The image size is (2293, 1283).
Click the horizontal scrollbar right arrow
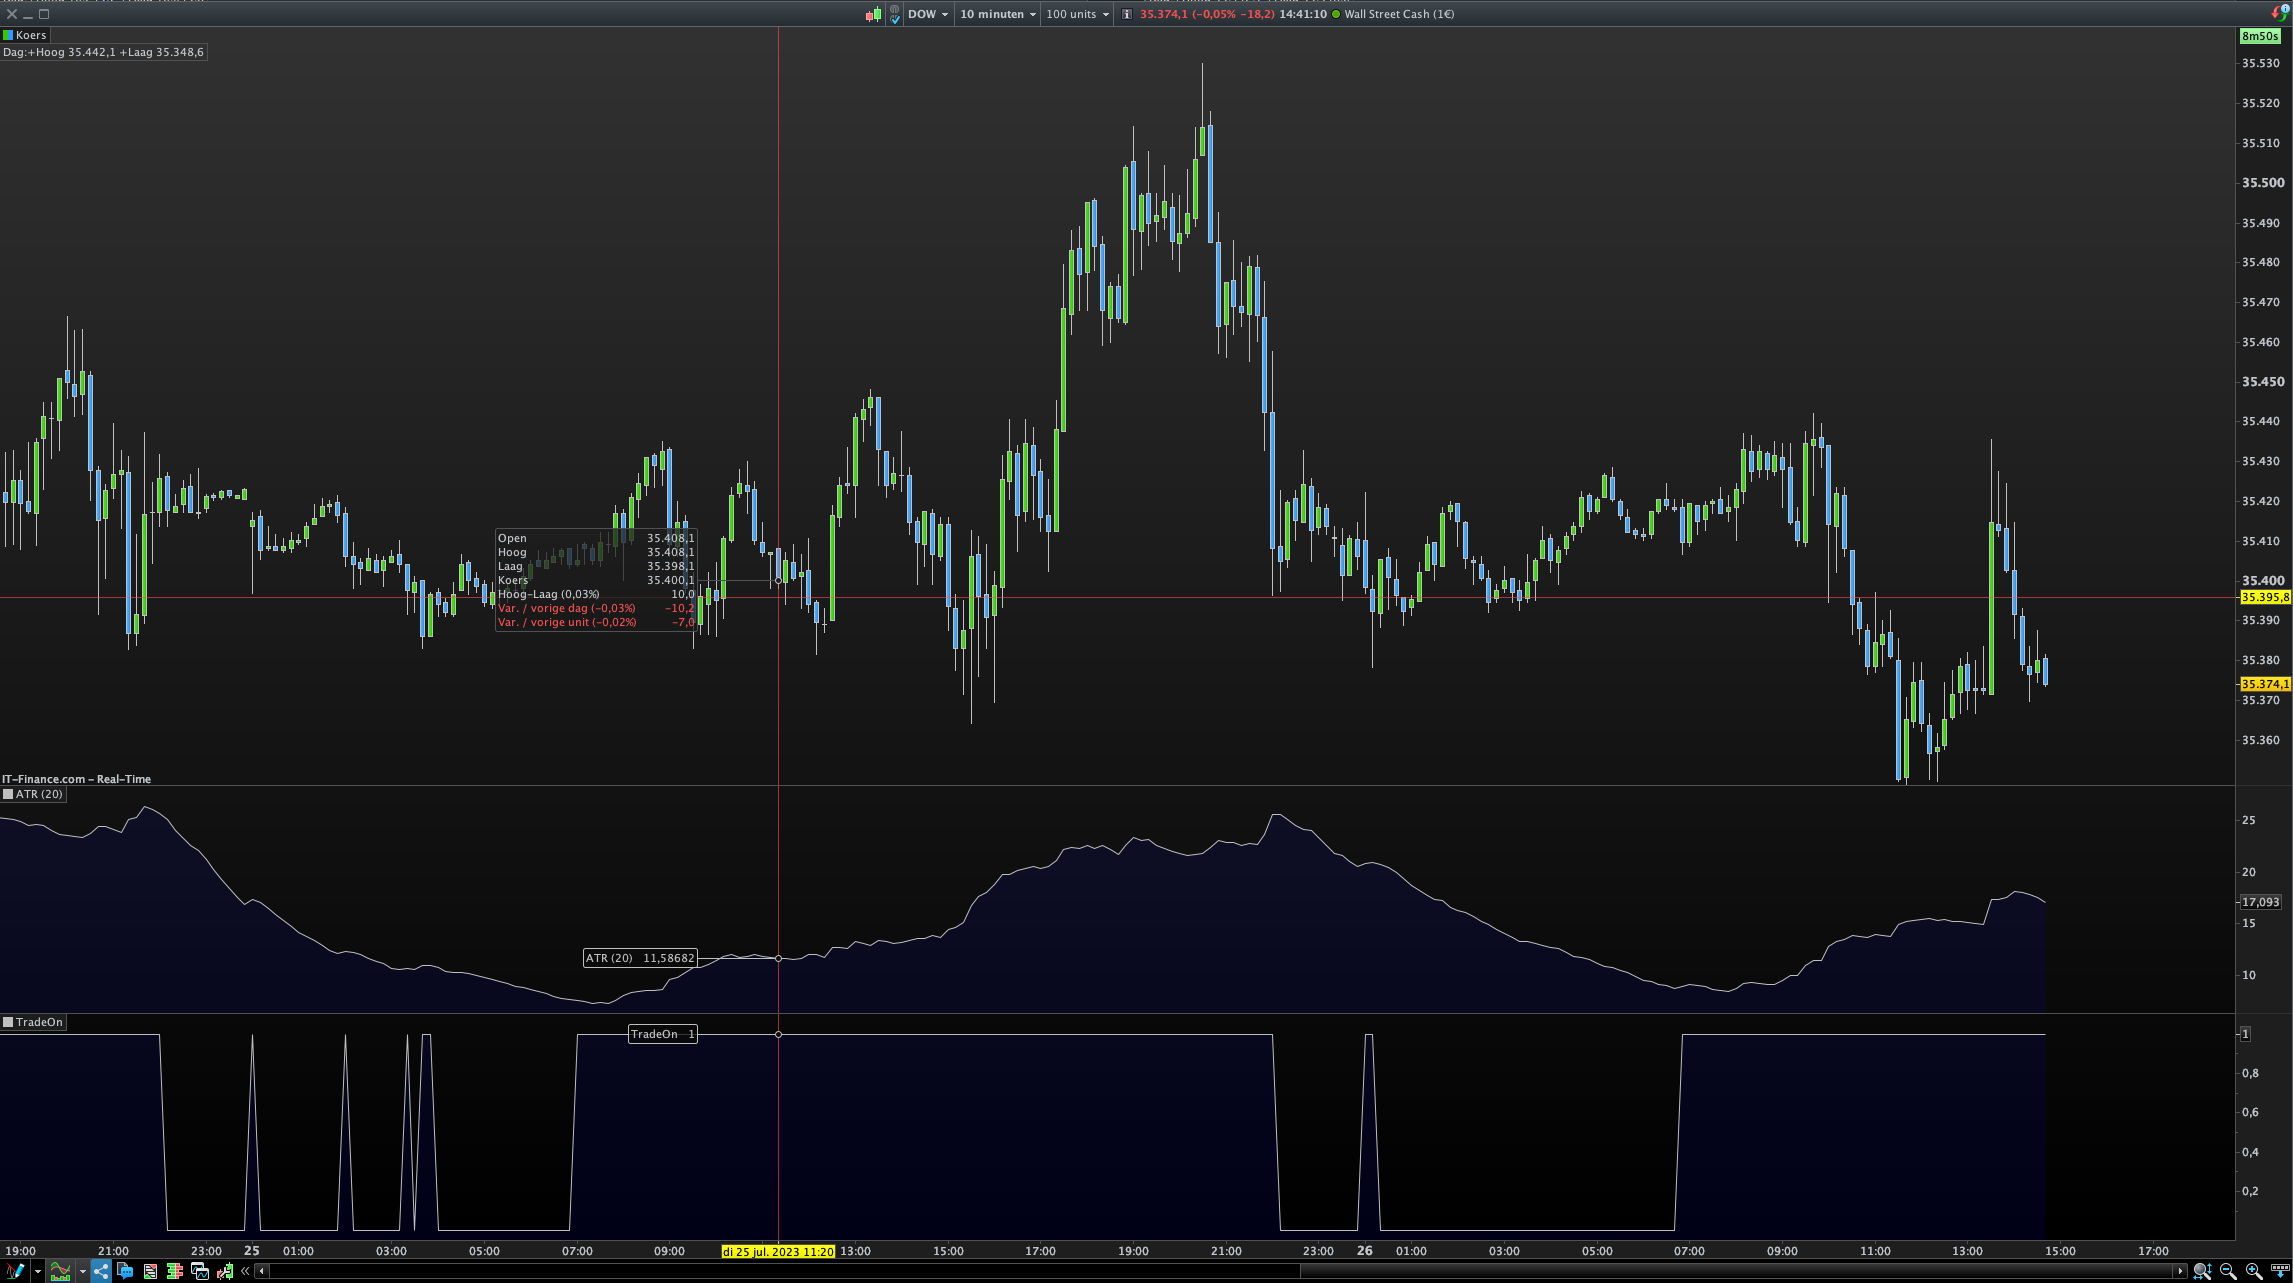[2181, 1271]
